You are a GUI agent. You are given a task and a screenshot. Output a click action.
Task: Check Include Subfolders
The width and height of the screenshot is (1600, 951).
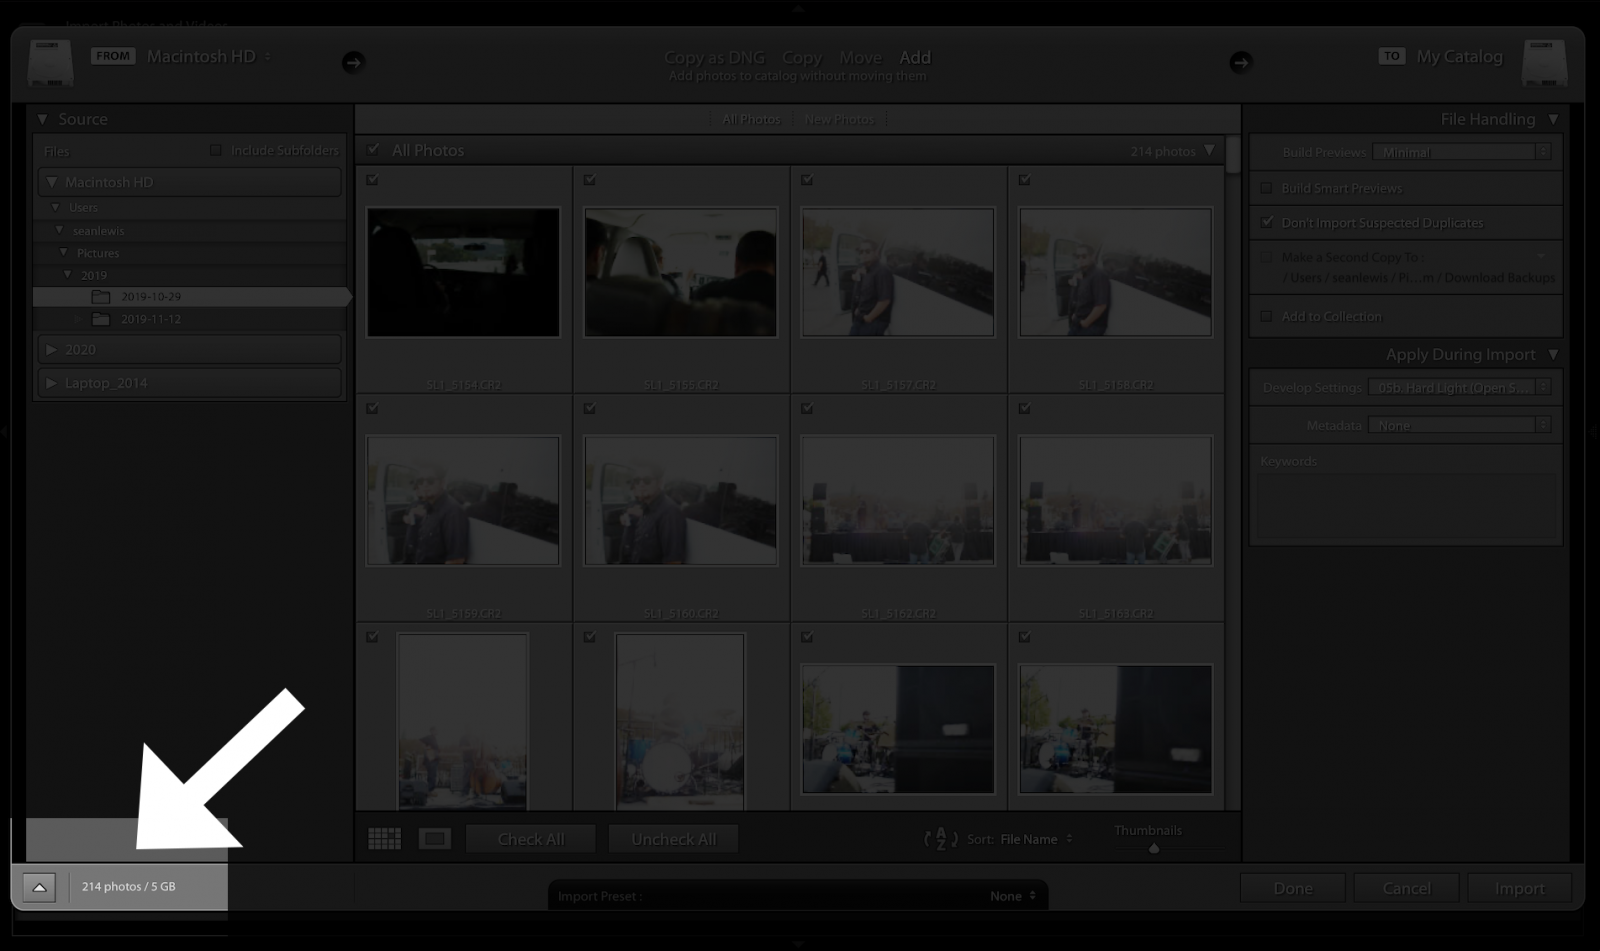[x=216, y=149]
